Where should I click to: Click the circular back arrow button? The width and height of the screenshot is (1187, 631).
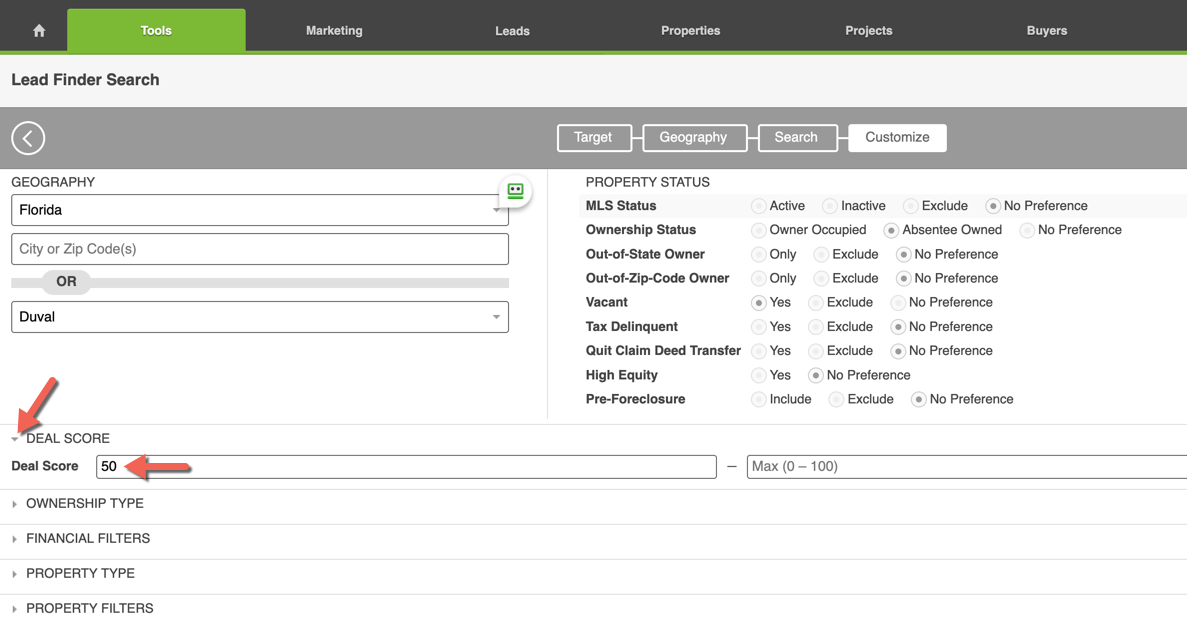pos(28,138)
